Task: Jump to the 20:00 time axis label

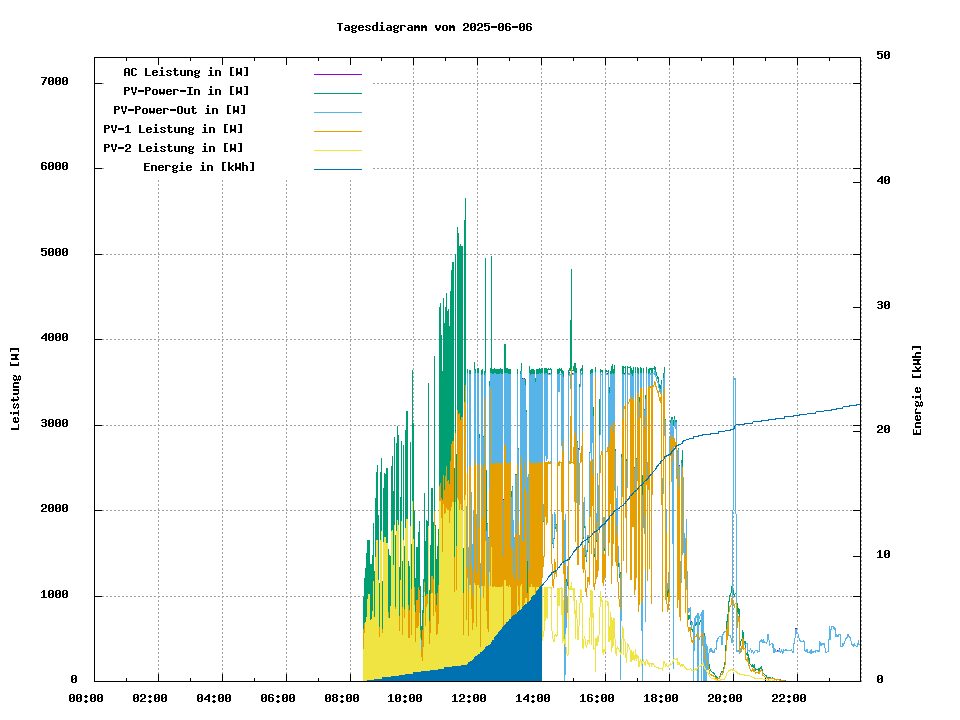Action: point(725,698)
